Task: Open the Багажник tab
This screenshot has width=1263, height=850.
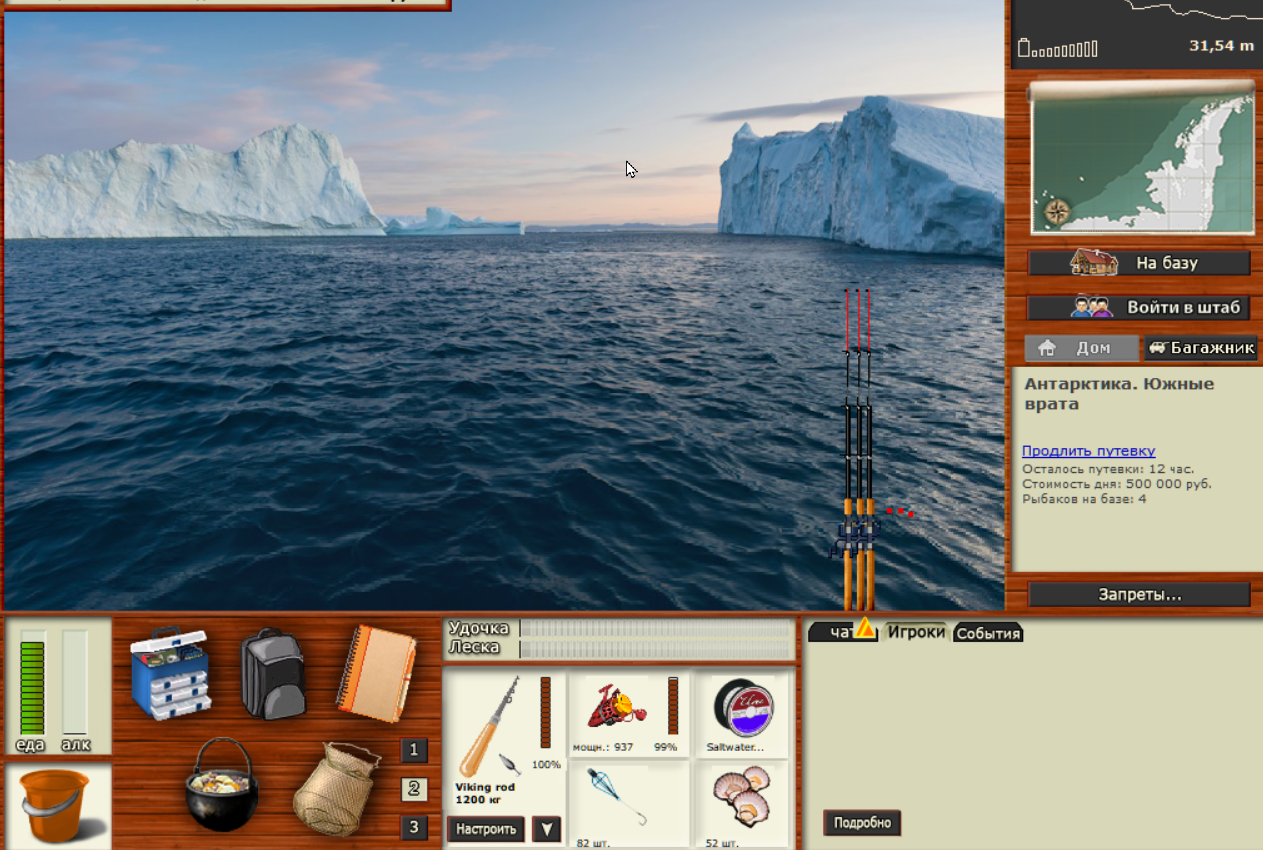Action: click(x=1201, y=348)
